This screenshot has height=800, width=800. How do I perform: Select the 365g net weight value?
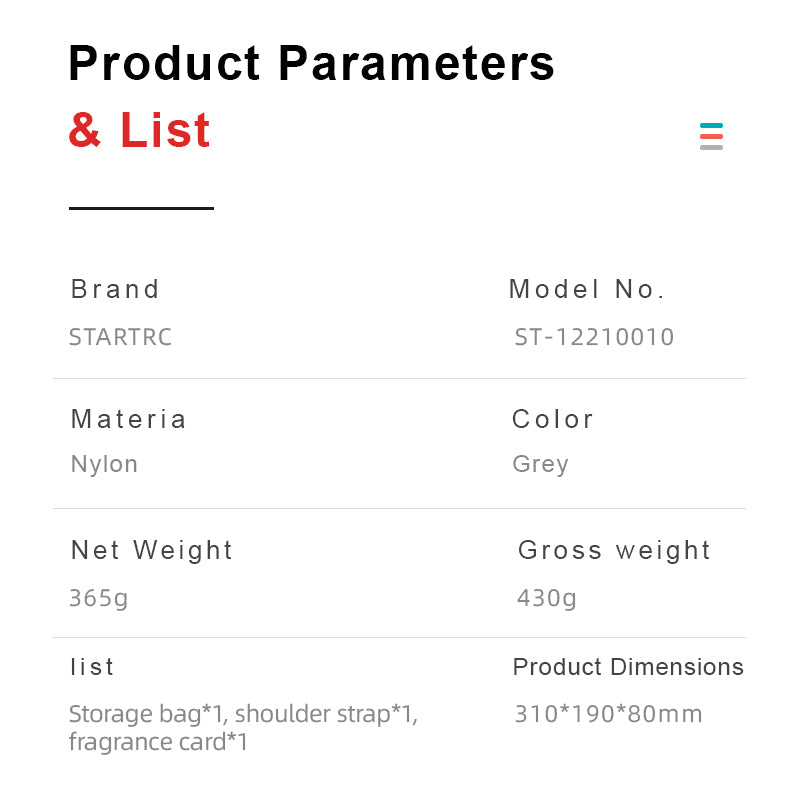click(98, 598)
